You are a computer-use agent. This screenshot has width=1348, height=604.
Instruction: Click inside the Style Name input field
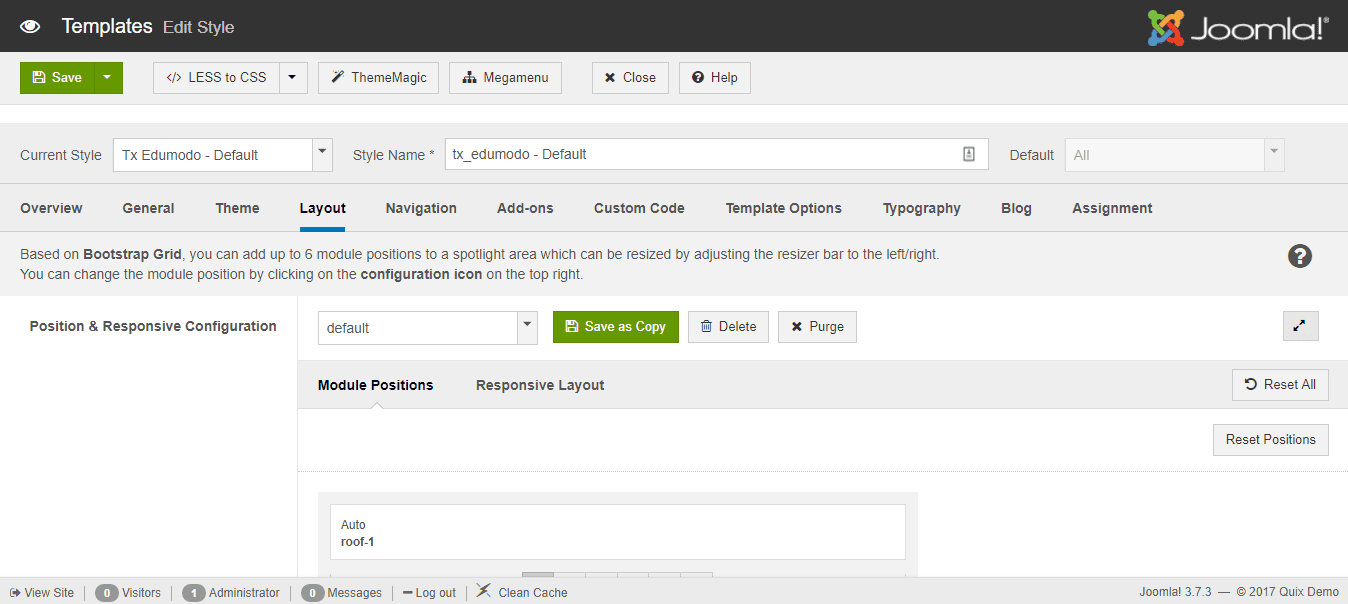pos(700,154)
